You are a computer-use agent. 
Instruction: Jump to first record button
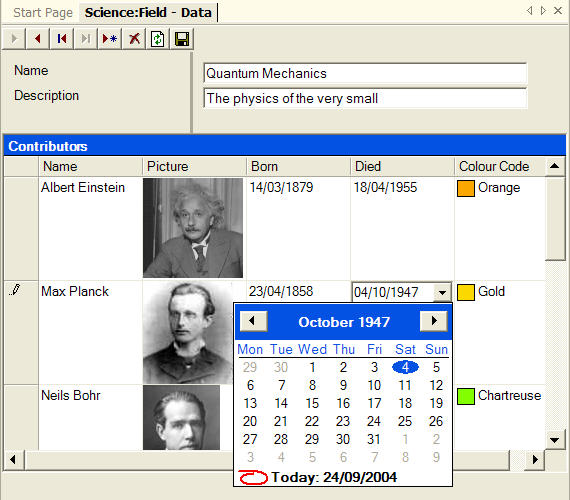[x=61, y=39]
